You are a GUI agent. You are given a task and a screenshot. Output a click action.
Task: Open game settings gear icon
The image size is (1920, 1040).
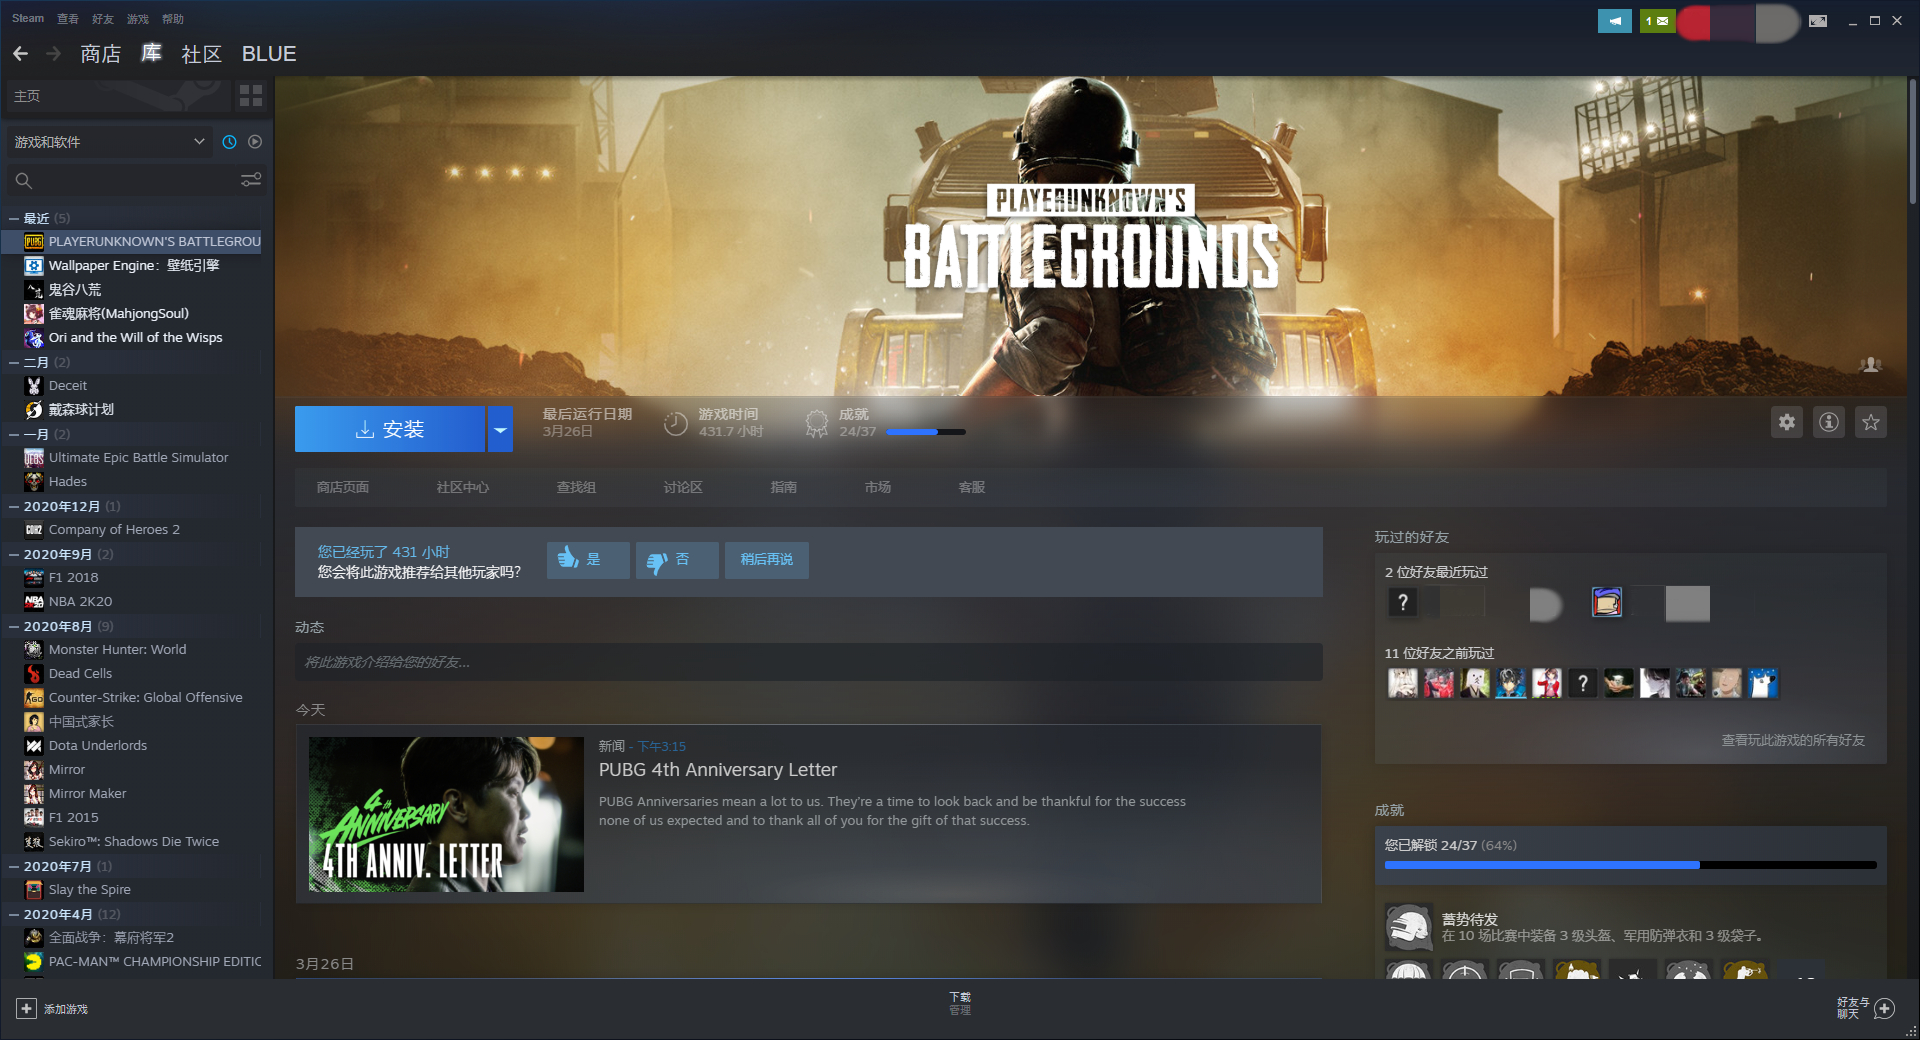click(x=1786, y=422)
